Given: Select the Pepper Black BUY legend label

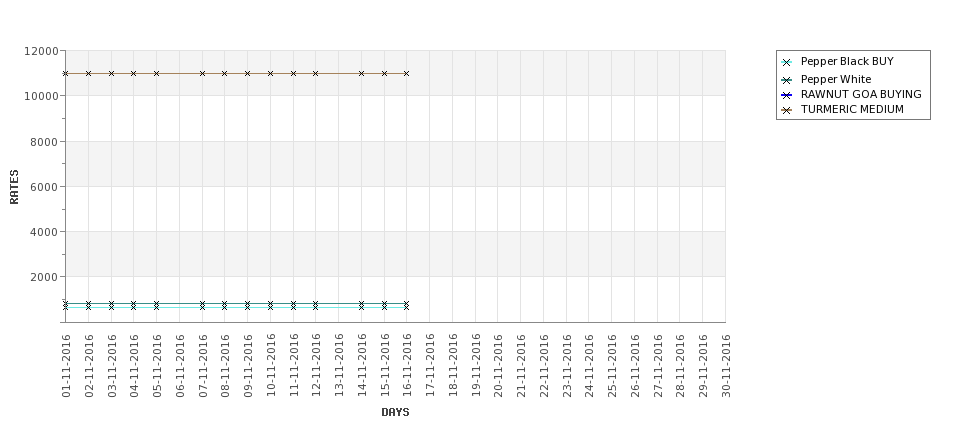Looking at the screenshot, I should coord(847,62).
